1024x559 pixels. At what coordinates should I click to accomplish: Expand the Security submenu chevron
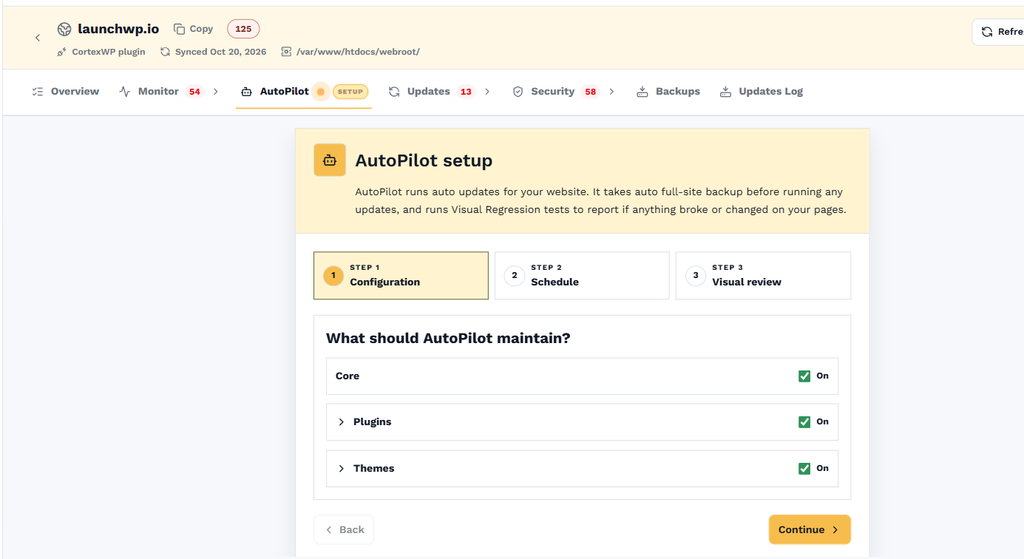pyautogui.click(x=611, y=91)
